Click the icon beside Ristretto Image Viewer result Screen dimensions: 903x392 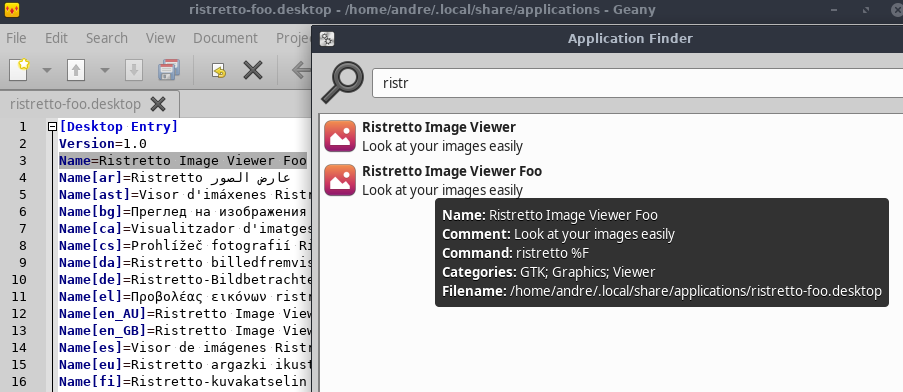(340, 136)
